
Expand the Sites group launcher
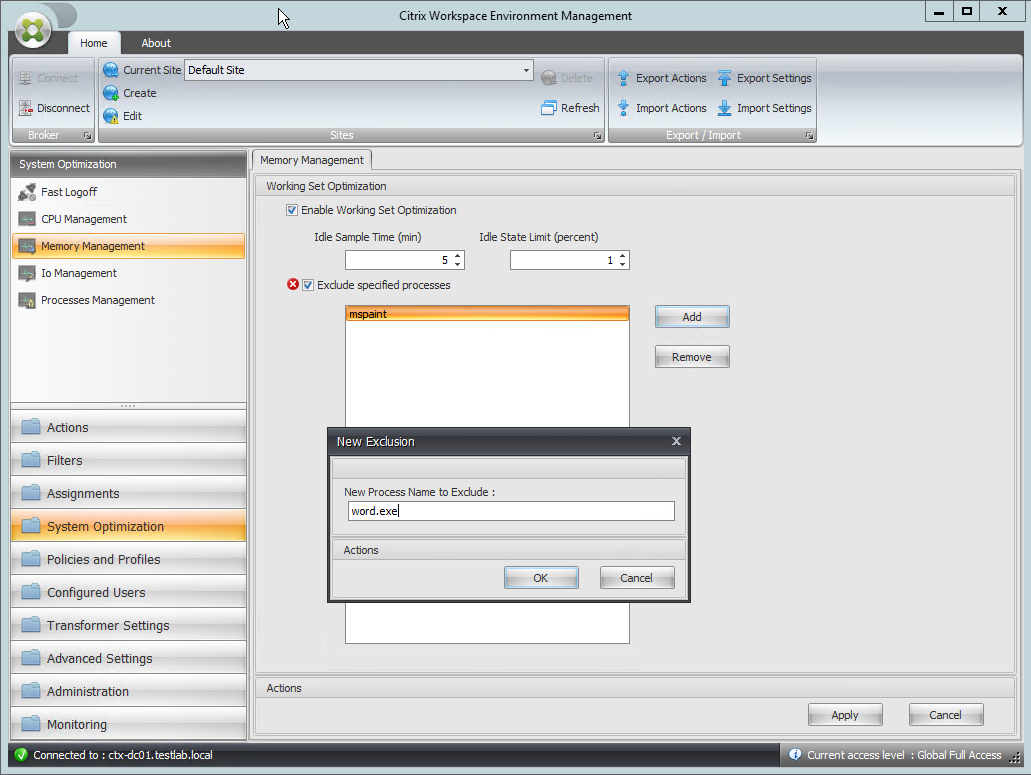click(597, 135)
